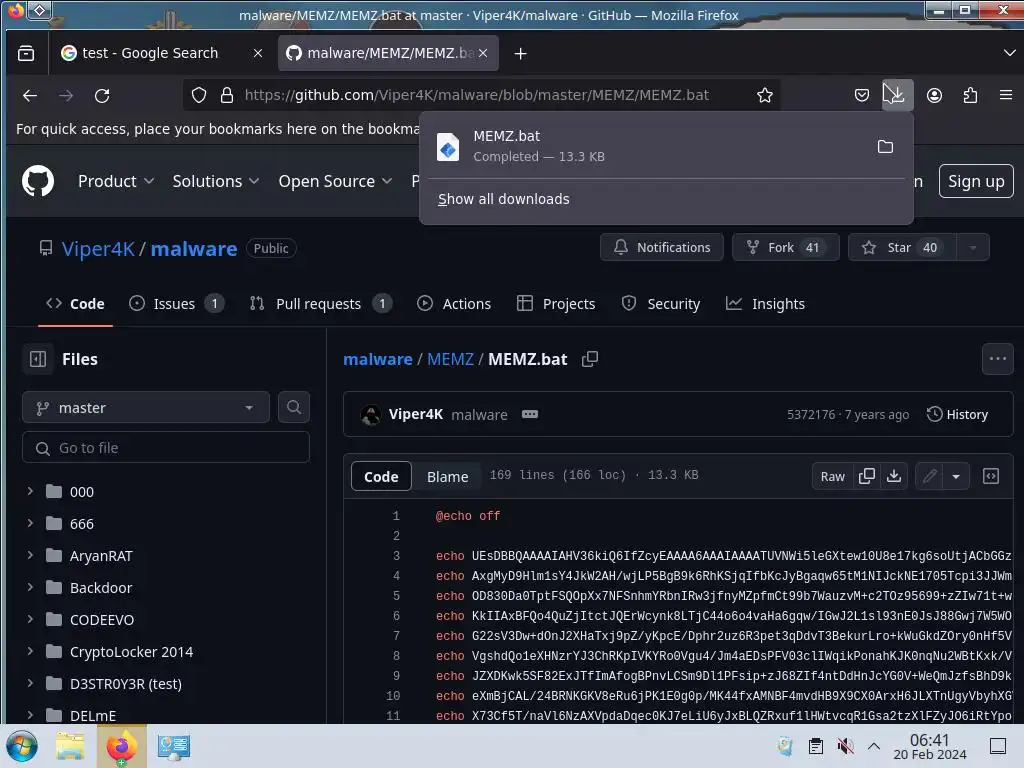Open the extensions puzzle icon
This screenshot has height=768, width=1024.
tap(970, 95)
